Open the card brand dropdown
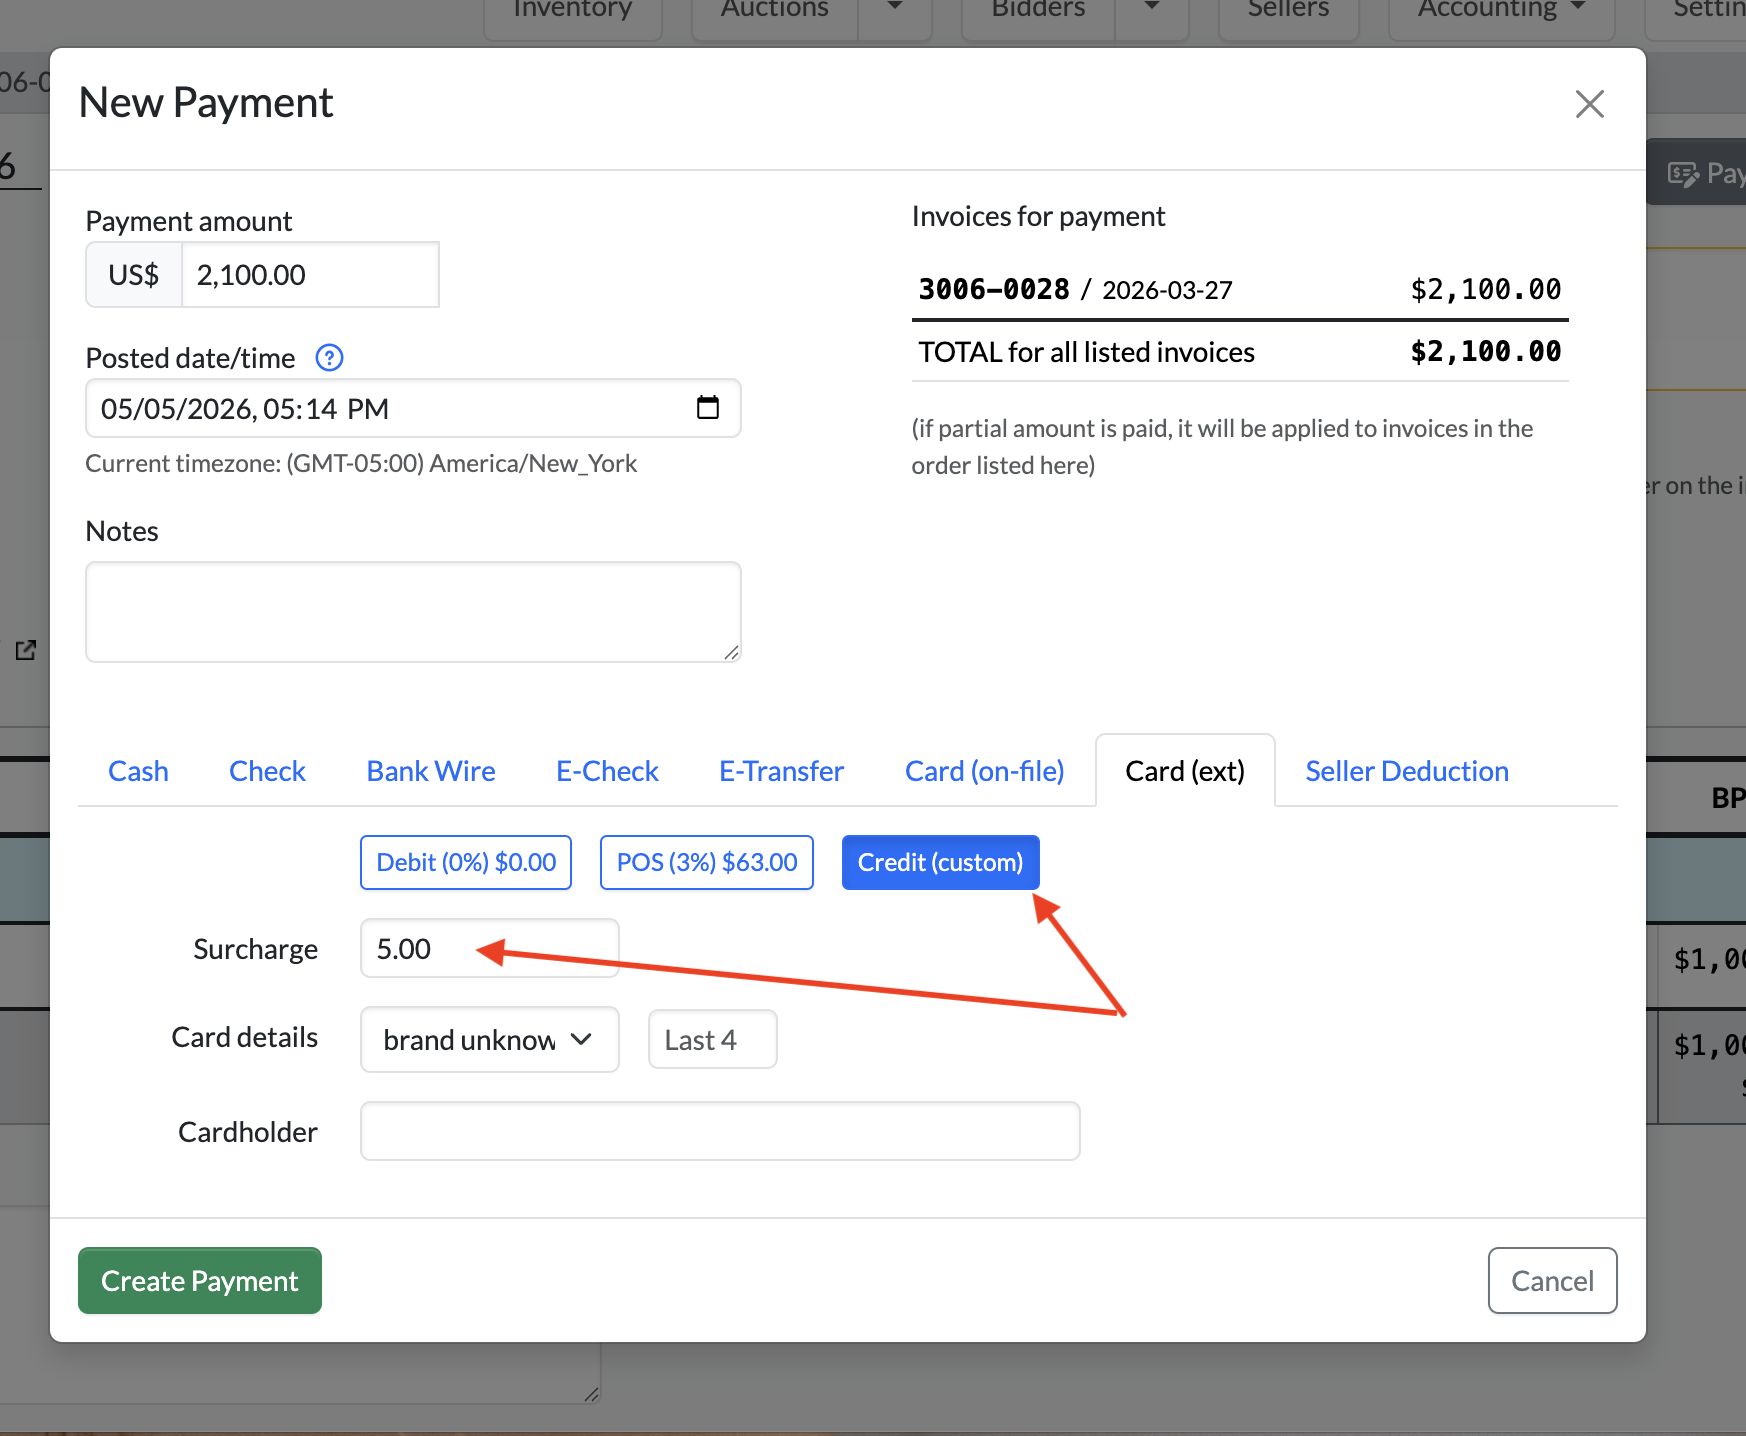 click(490, 1040)
